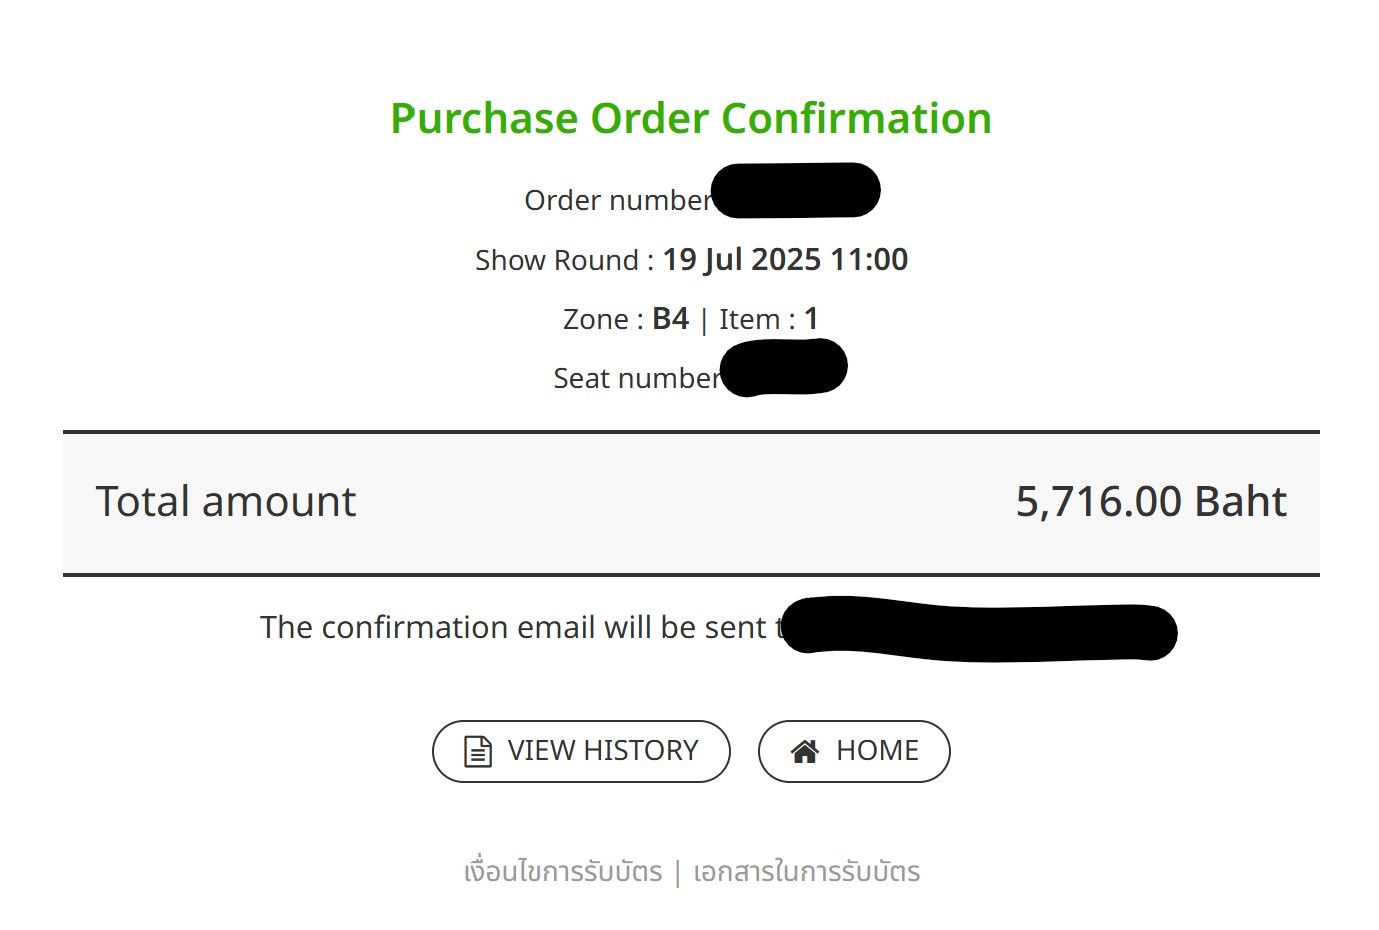
Task: Open the VIEW HISTORY button label
Action: coord(603,750)
